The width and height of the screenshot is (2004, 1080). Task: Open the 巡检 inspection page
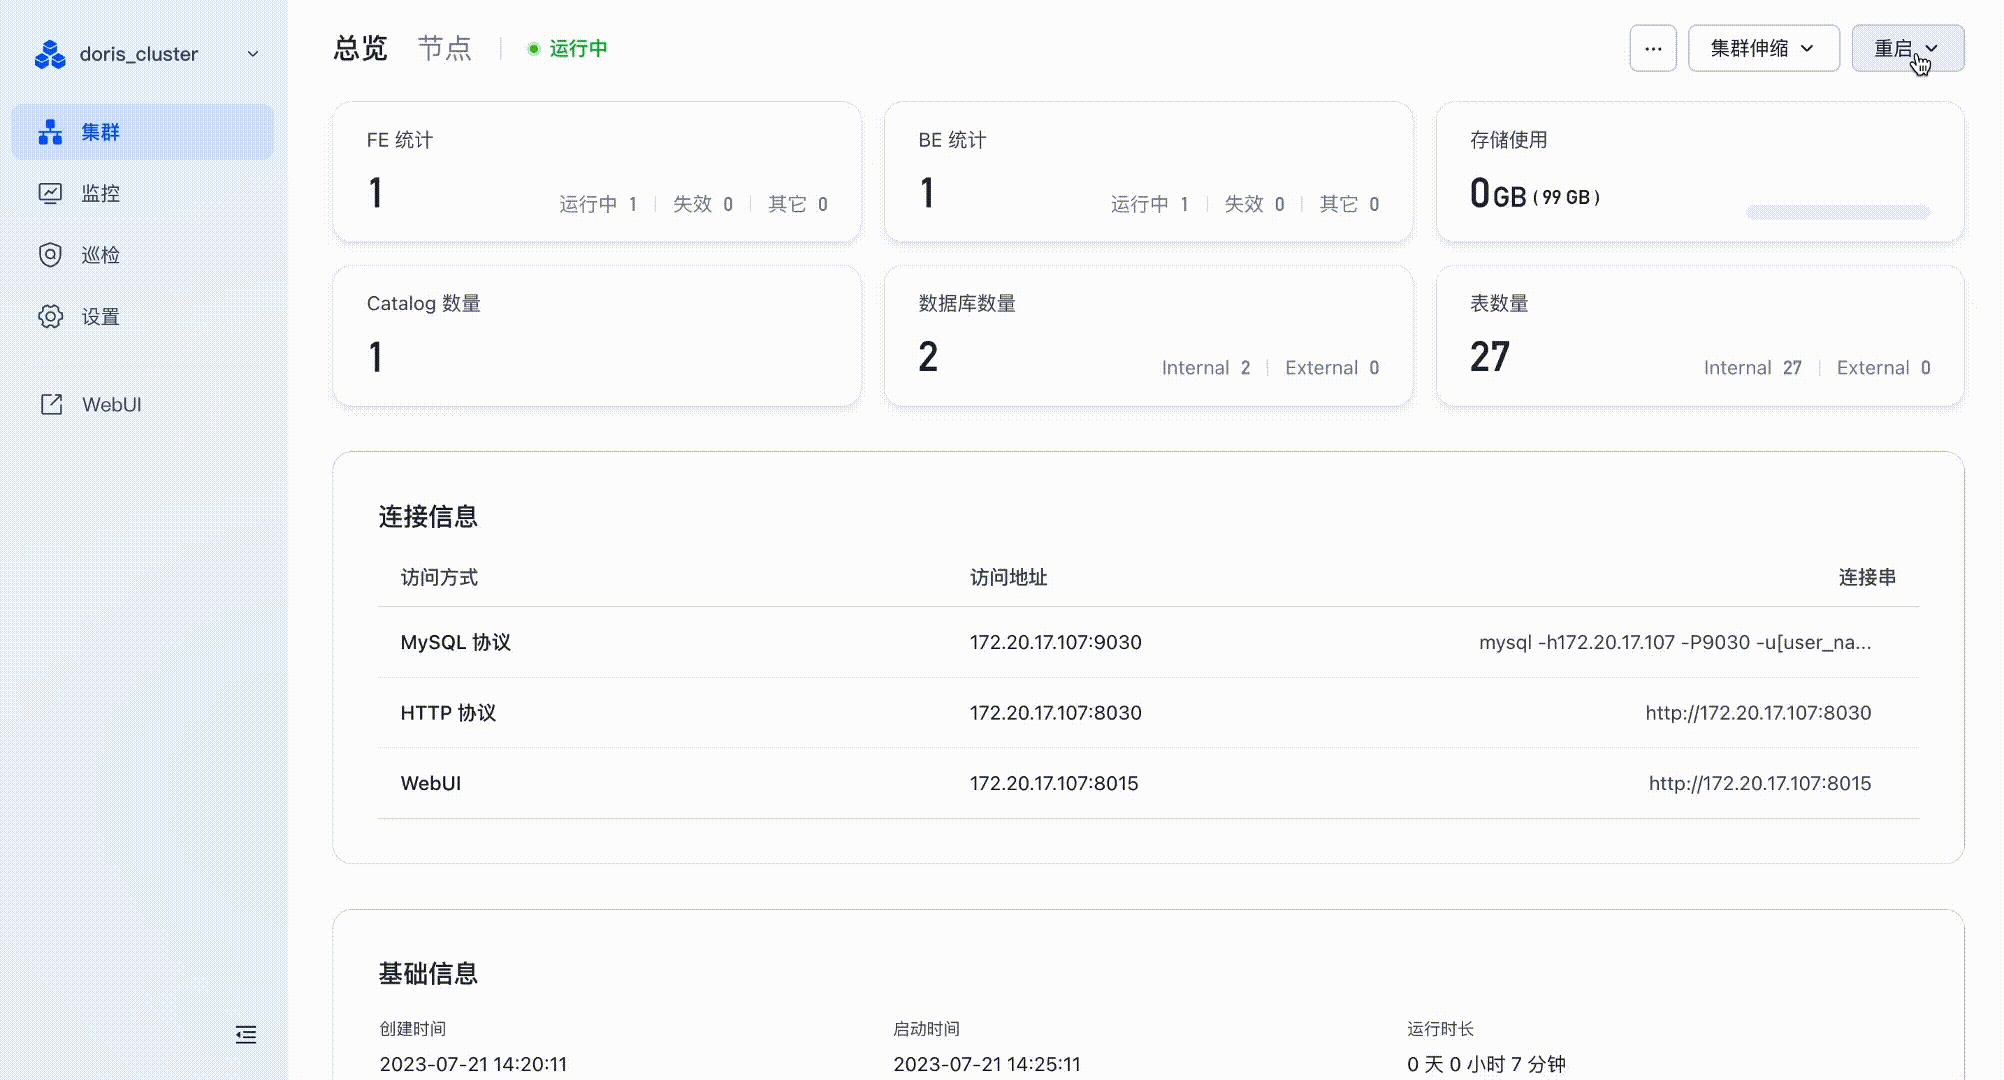coord(100,254)
